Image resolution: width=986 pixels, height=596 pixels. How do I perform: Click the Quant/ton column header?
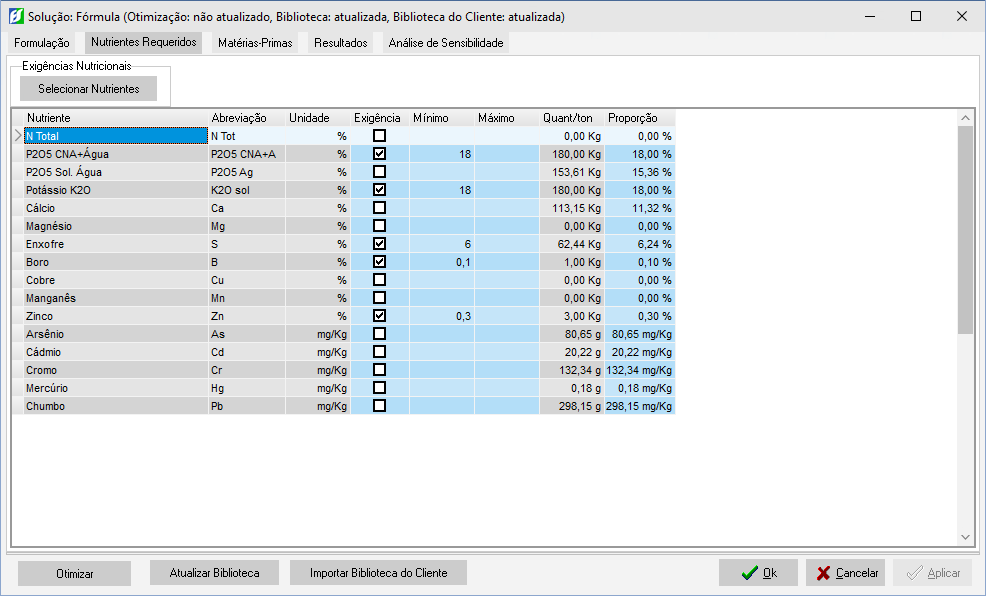572,118
